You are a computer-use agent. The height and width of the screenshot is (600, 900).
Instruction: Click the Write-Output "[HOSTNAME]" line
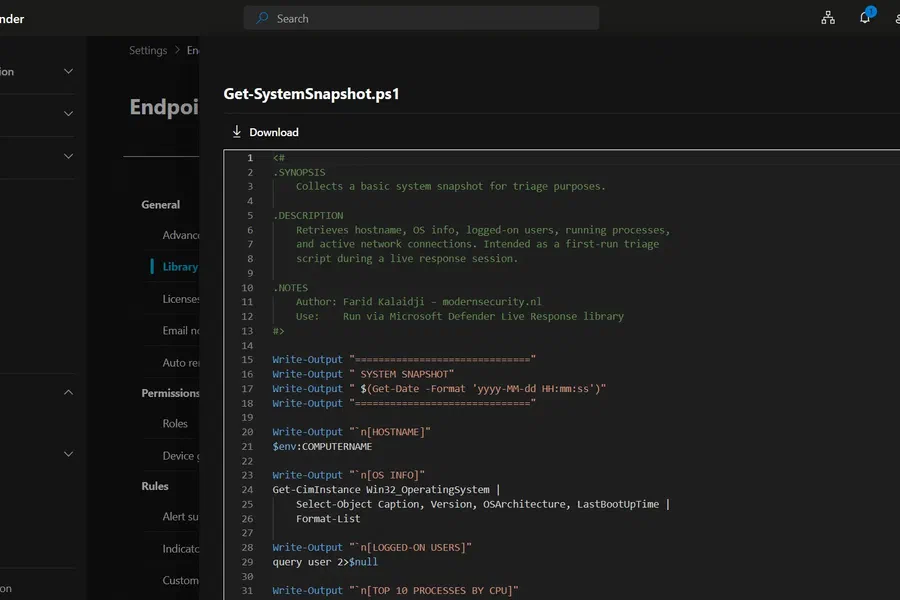[x=351, y=432]
